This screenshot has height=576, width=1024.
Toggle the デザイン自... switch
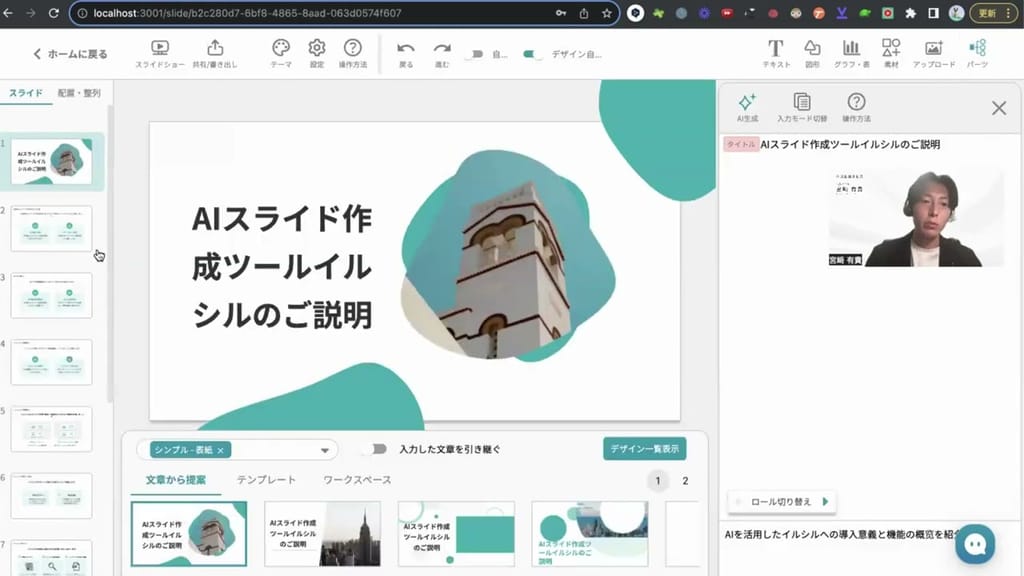click(532, 54)
